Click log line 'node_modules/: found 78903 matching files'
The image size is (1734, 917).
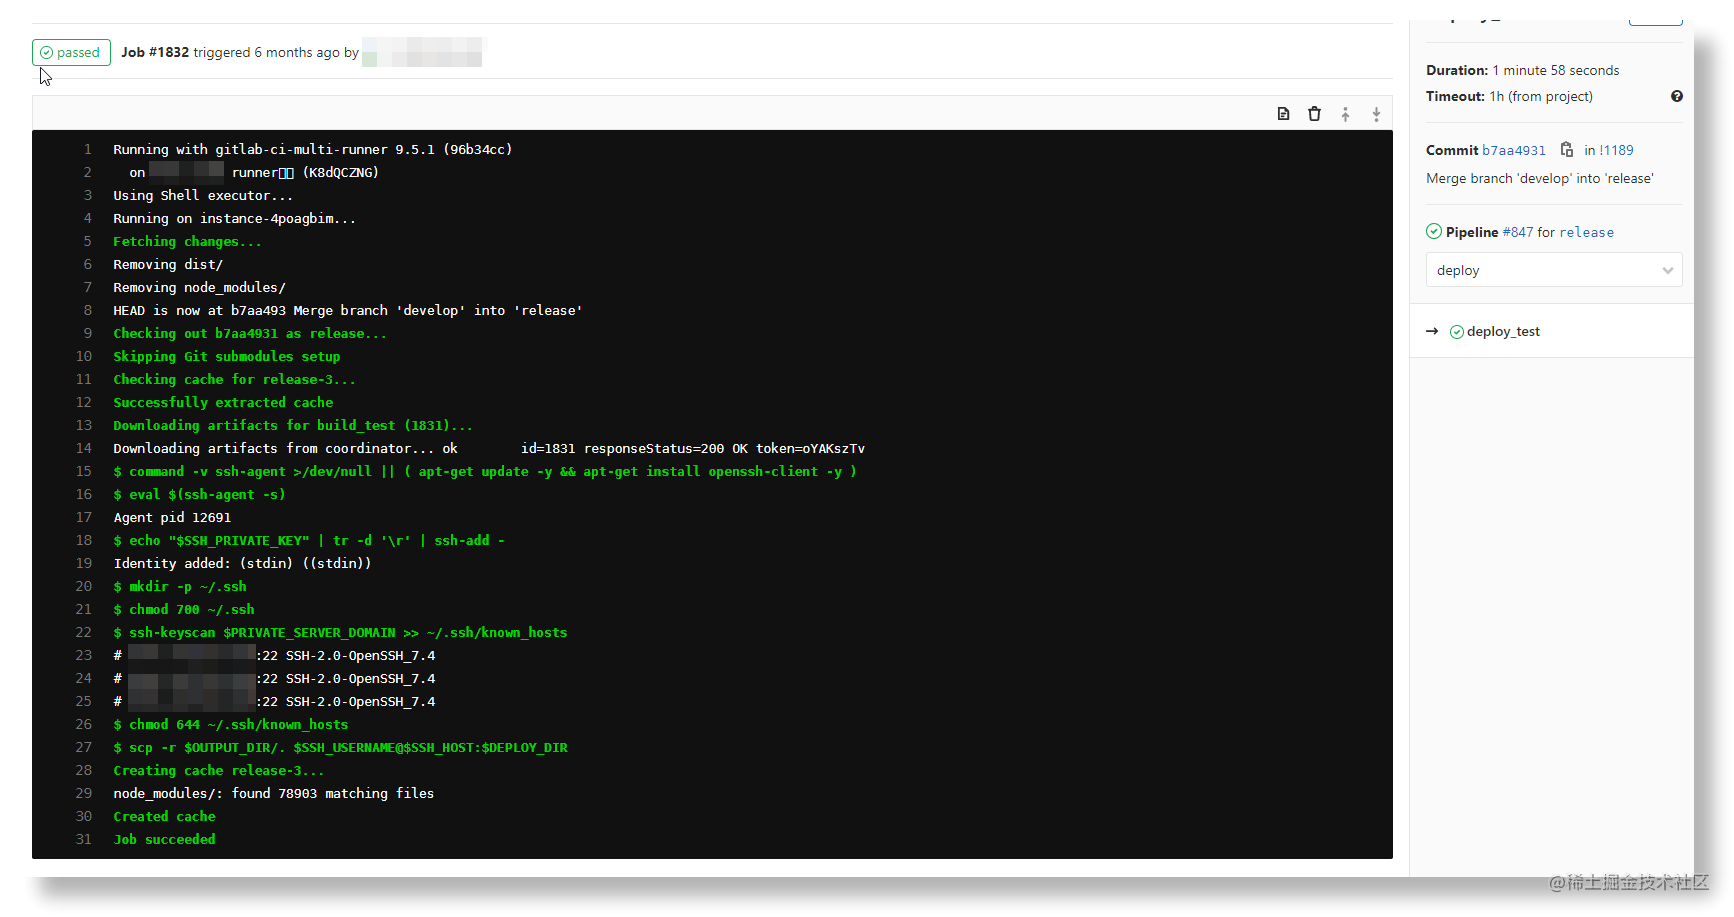pyautogui.click(x=274, y=793)
